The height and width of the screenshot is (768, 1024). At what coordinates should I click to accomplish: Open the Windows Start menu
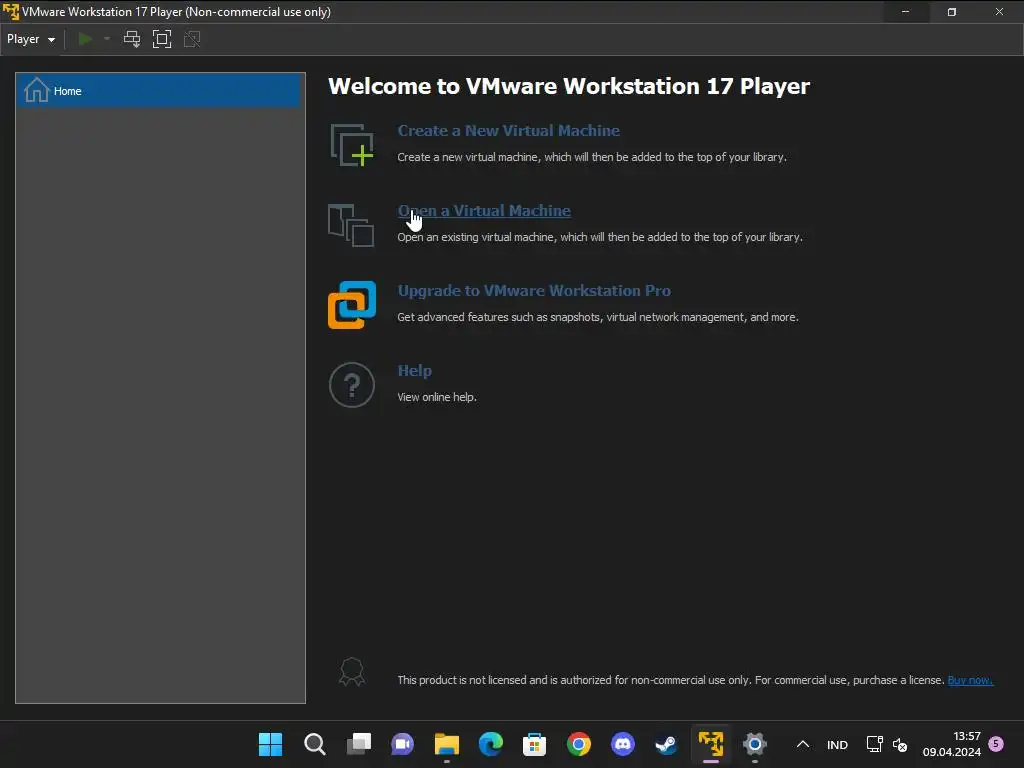coord(270,744)
